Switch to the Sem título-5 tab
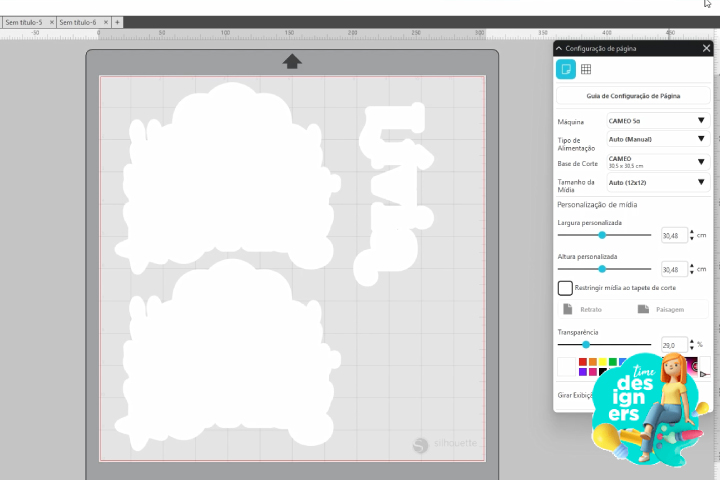The height and width of the screenshot is (480, 720). pyautogui.click(x=25, y=21)
